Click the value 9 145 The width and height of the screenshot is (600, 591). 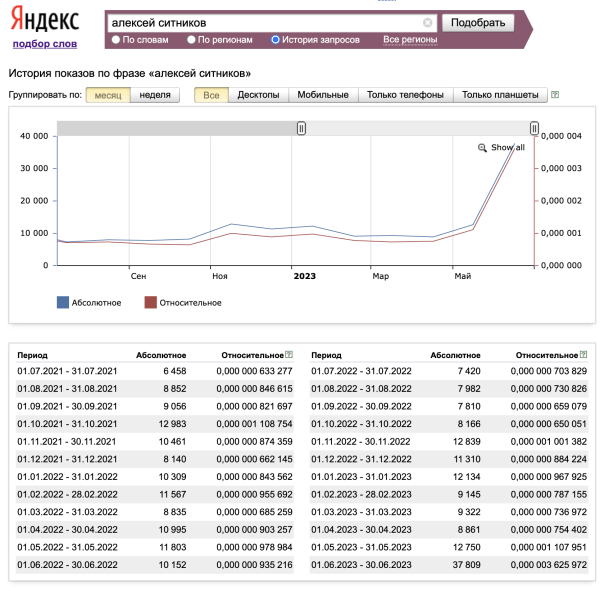(x=469, y=494)
